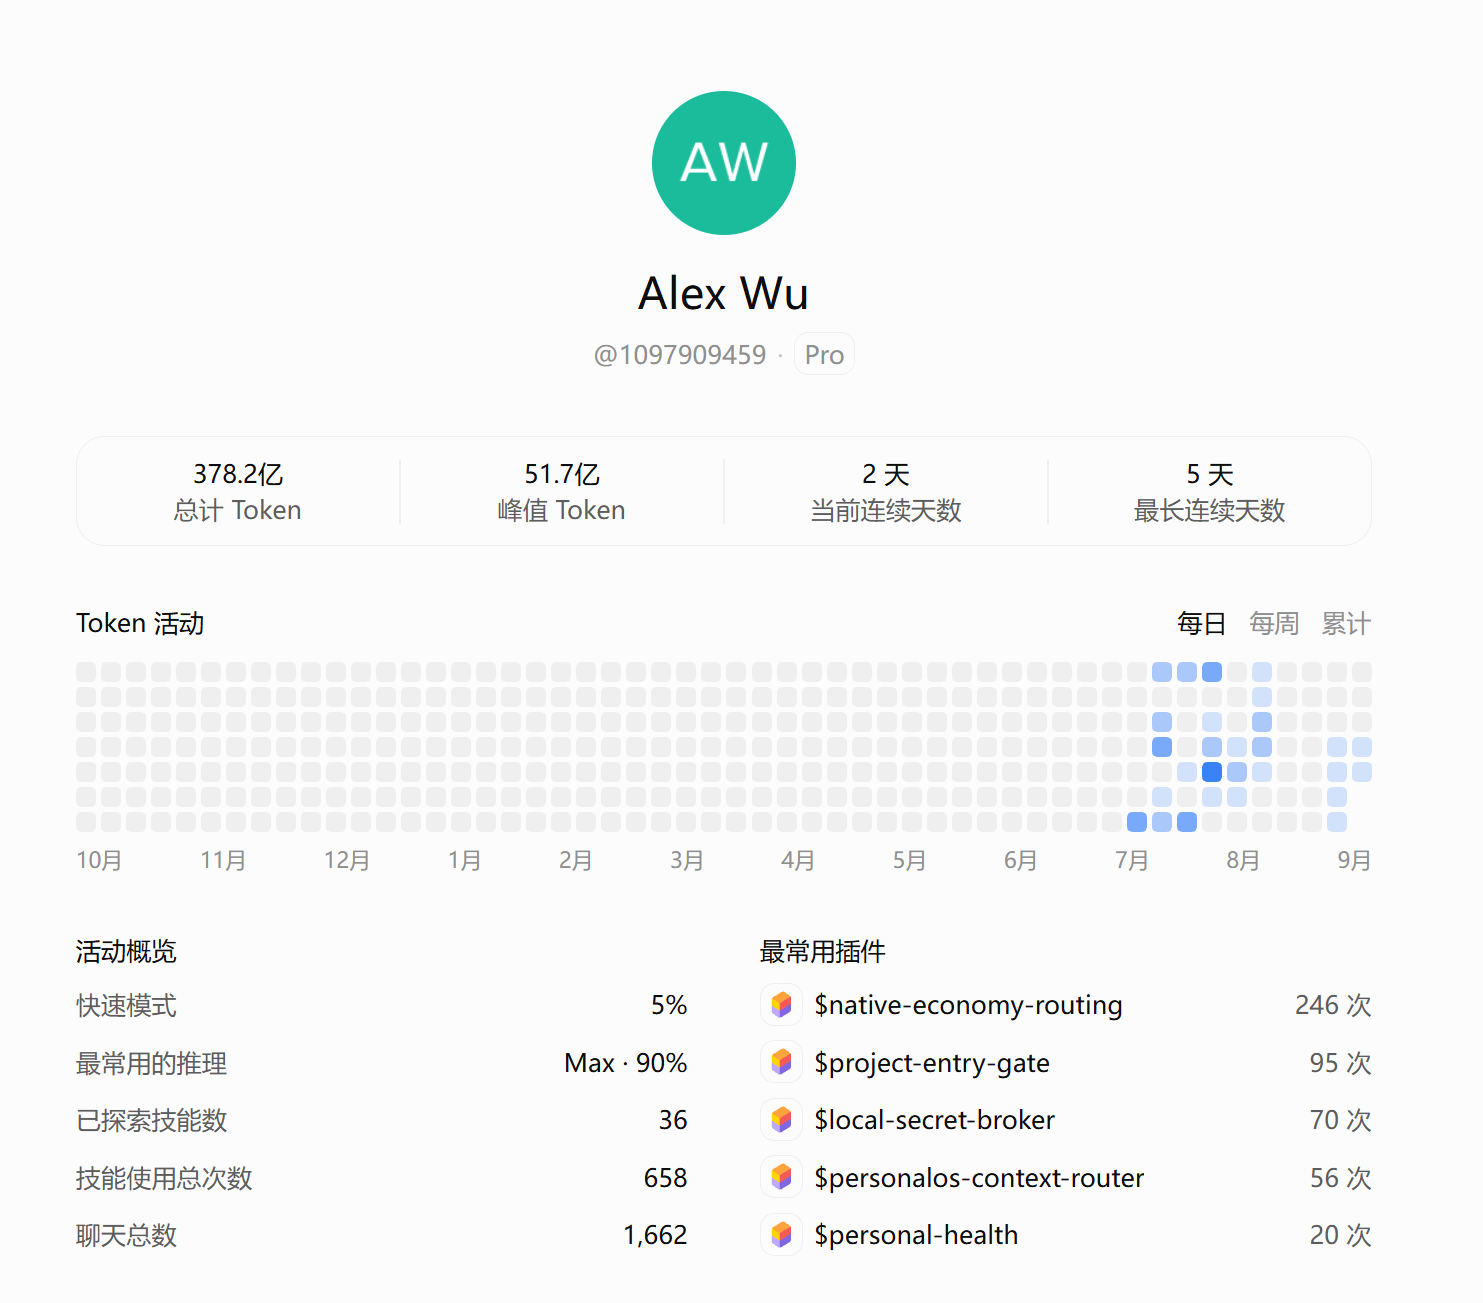Click the 95 次 usage count

click(x=1340, y=1063)
